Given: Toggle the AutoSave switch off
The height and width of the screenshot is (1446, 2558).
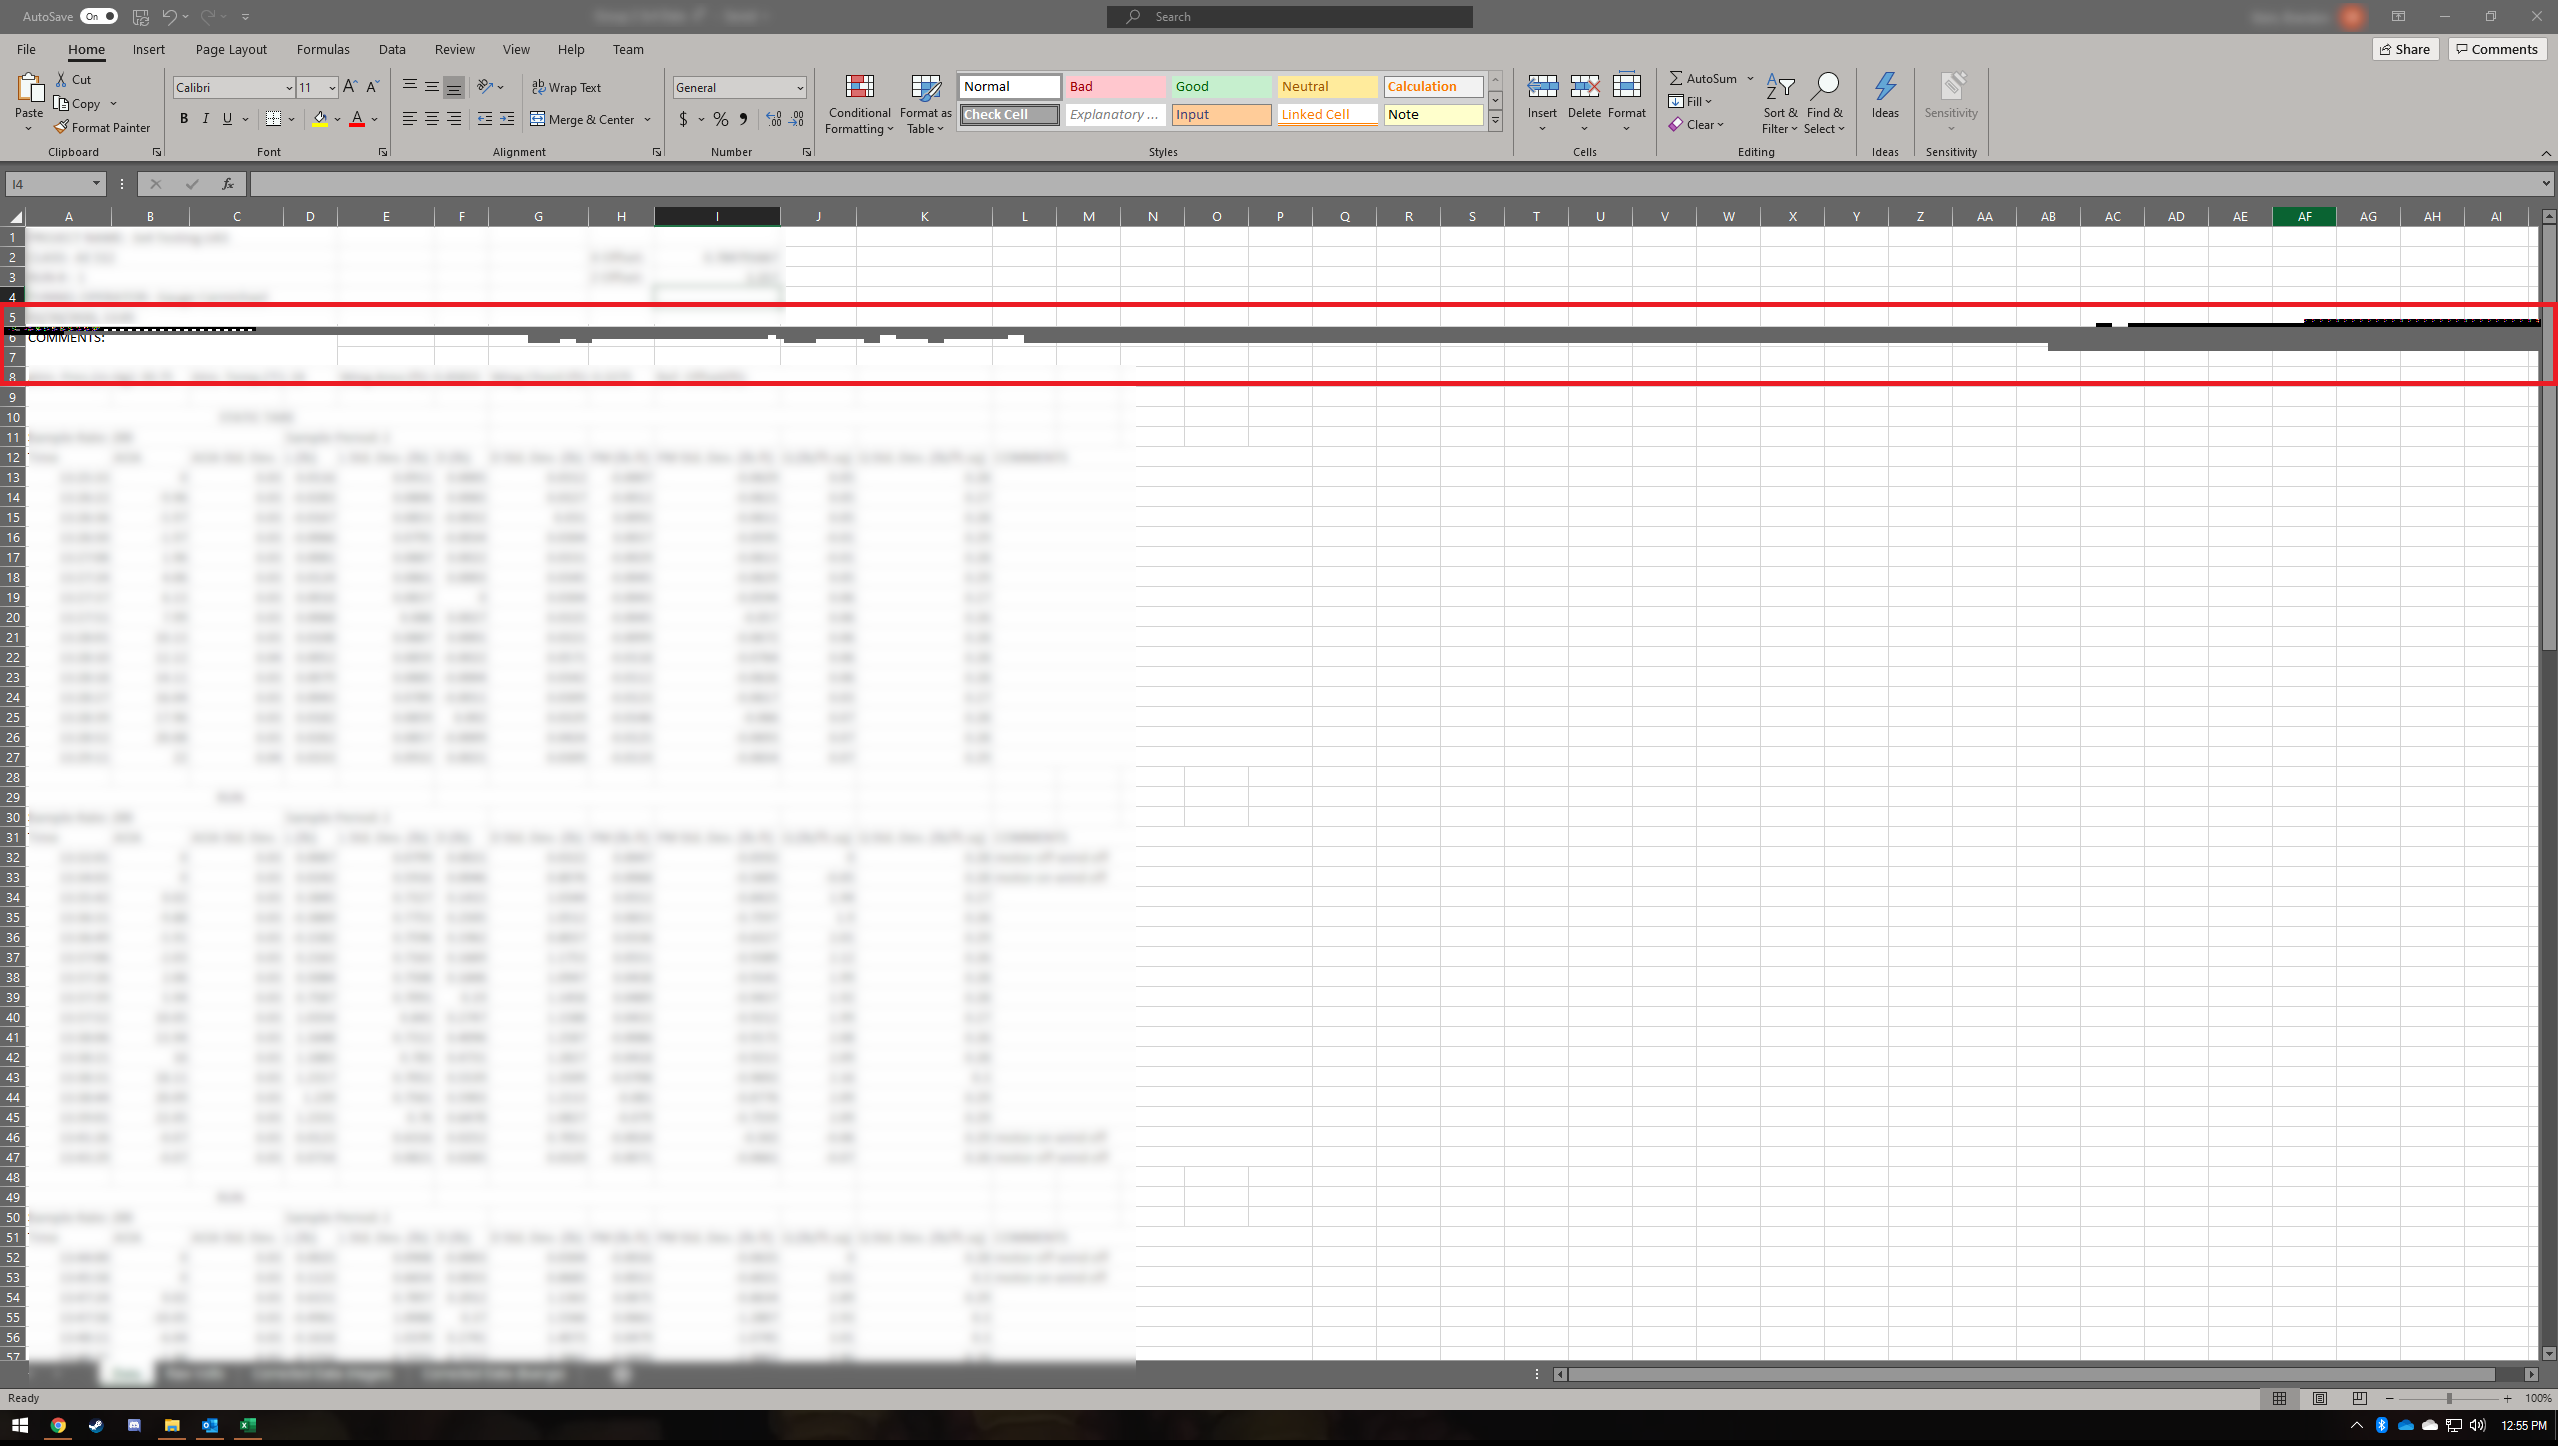Looking at the screenshot, I should click(x=99, y=16).
